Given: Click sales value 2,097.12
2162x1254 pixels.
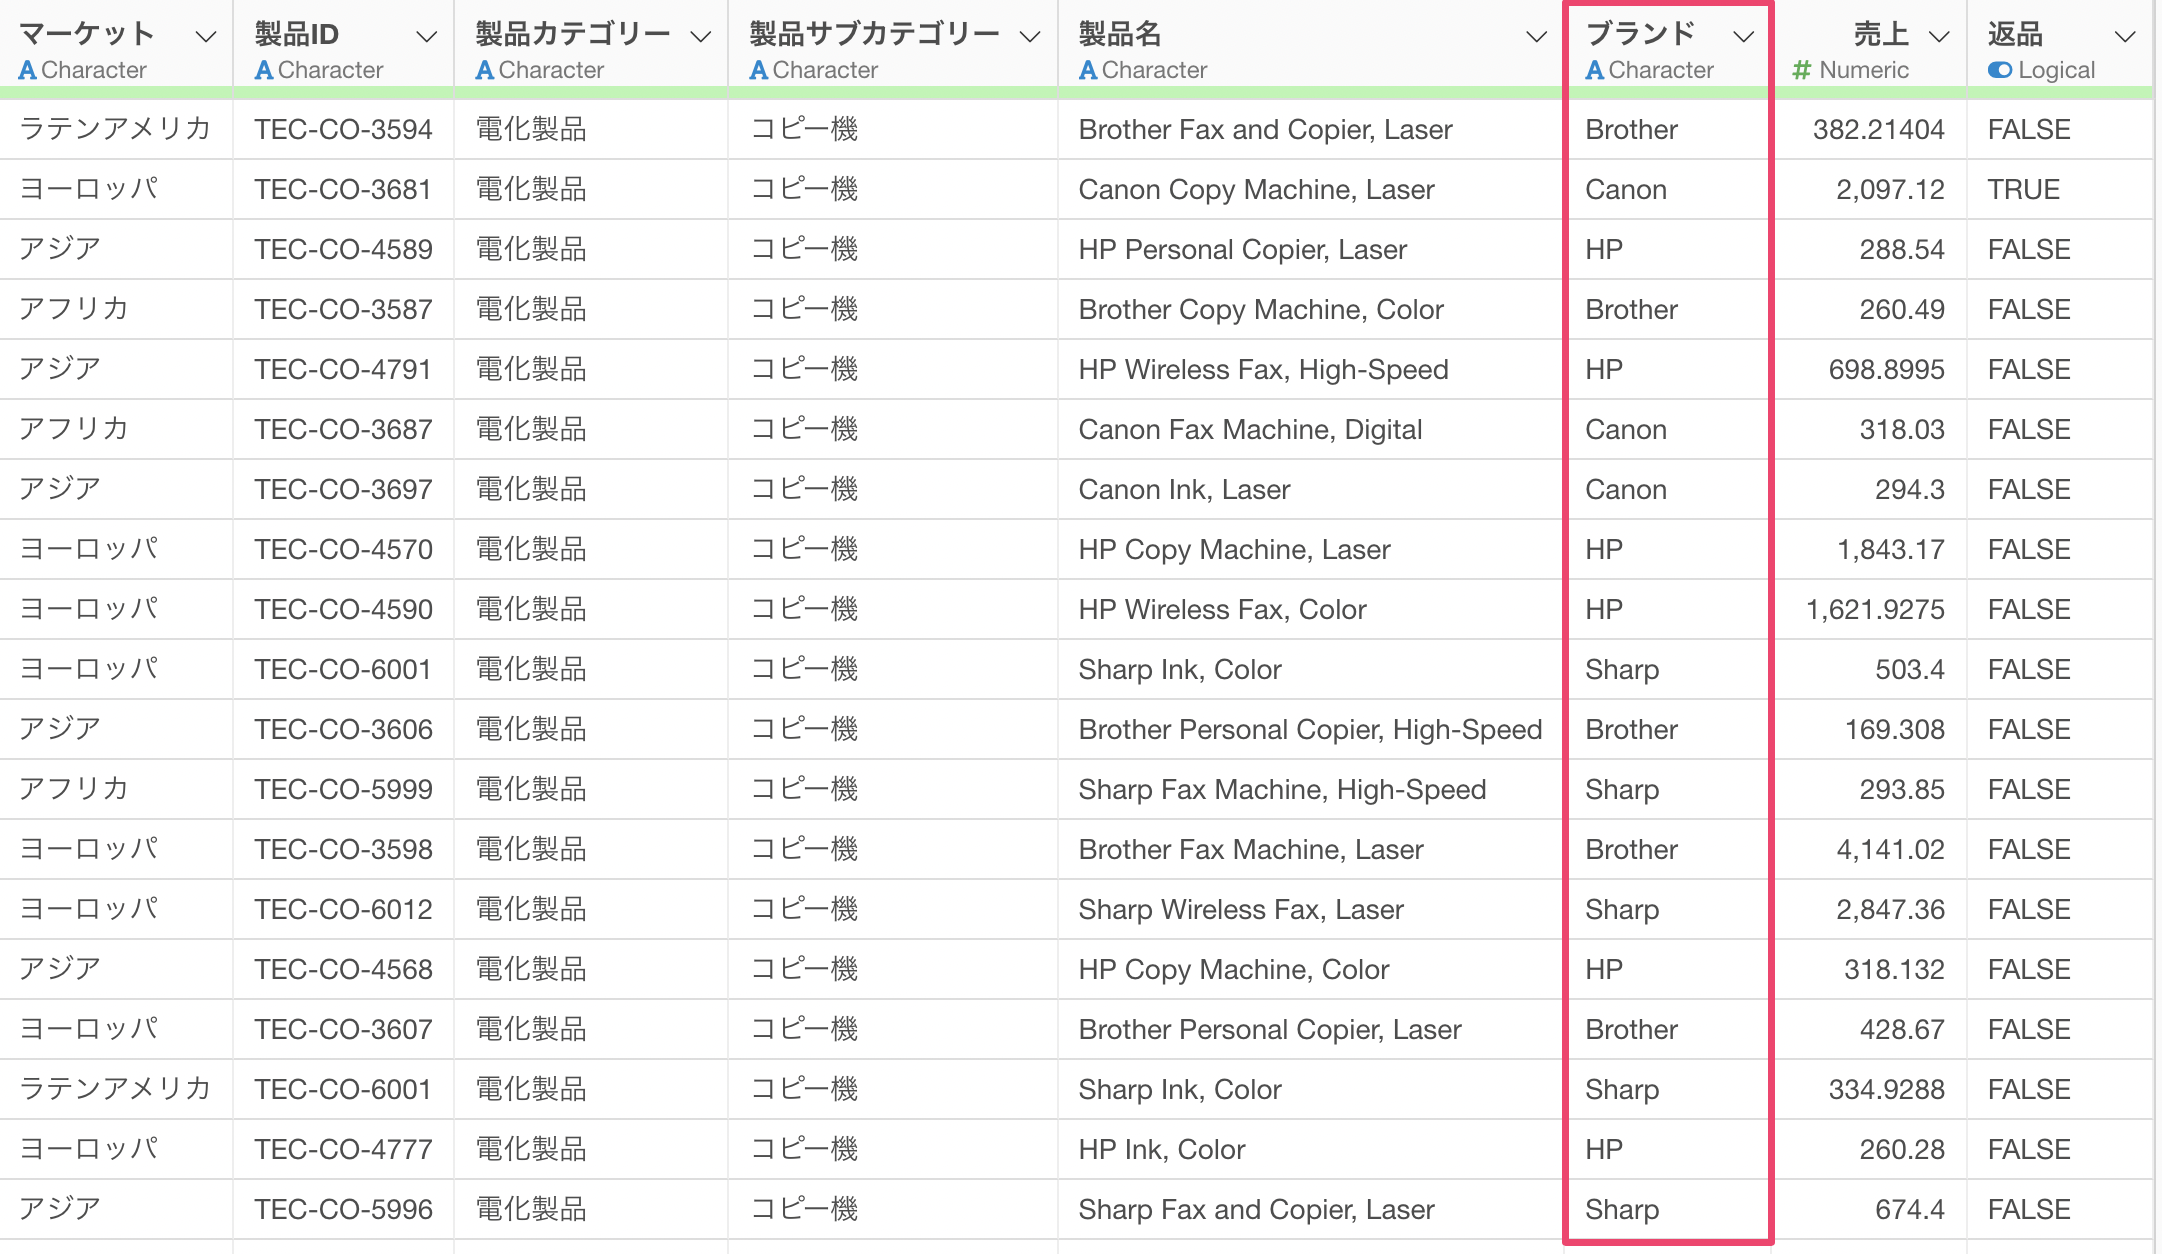Looking at the screenshot, I should click(1890, 189).
